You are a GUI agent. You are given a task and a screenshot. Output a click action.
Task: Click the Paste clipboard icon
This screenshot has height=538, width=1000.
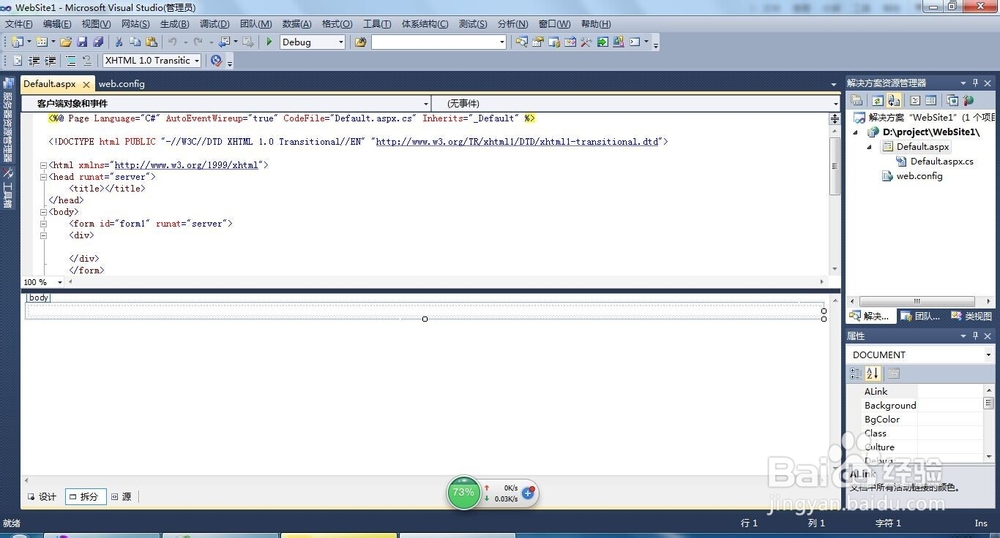tap(152, 42)
